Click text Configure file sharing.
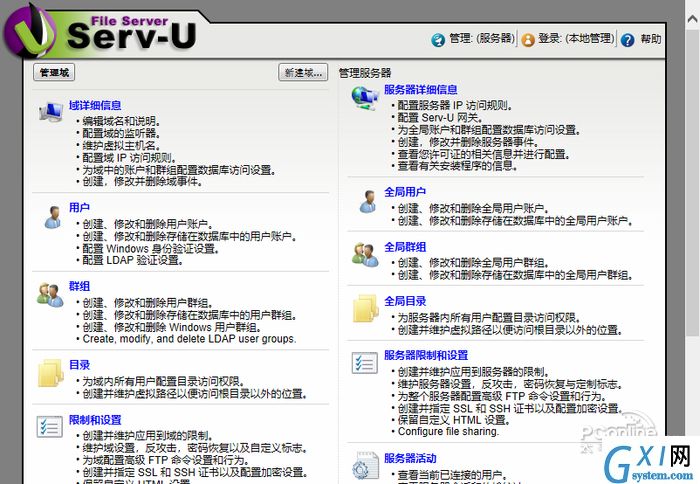The image size is (700, 484). [449, 432]
